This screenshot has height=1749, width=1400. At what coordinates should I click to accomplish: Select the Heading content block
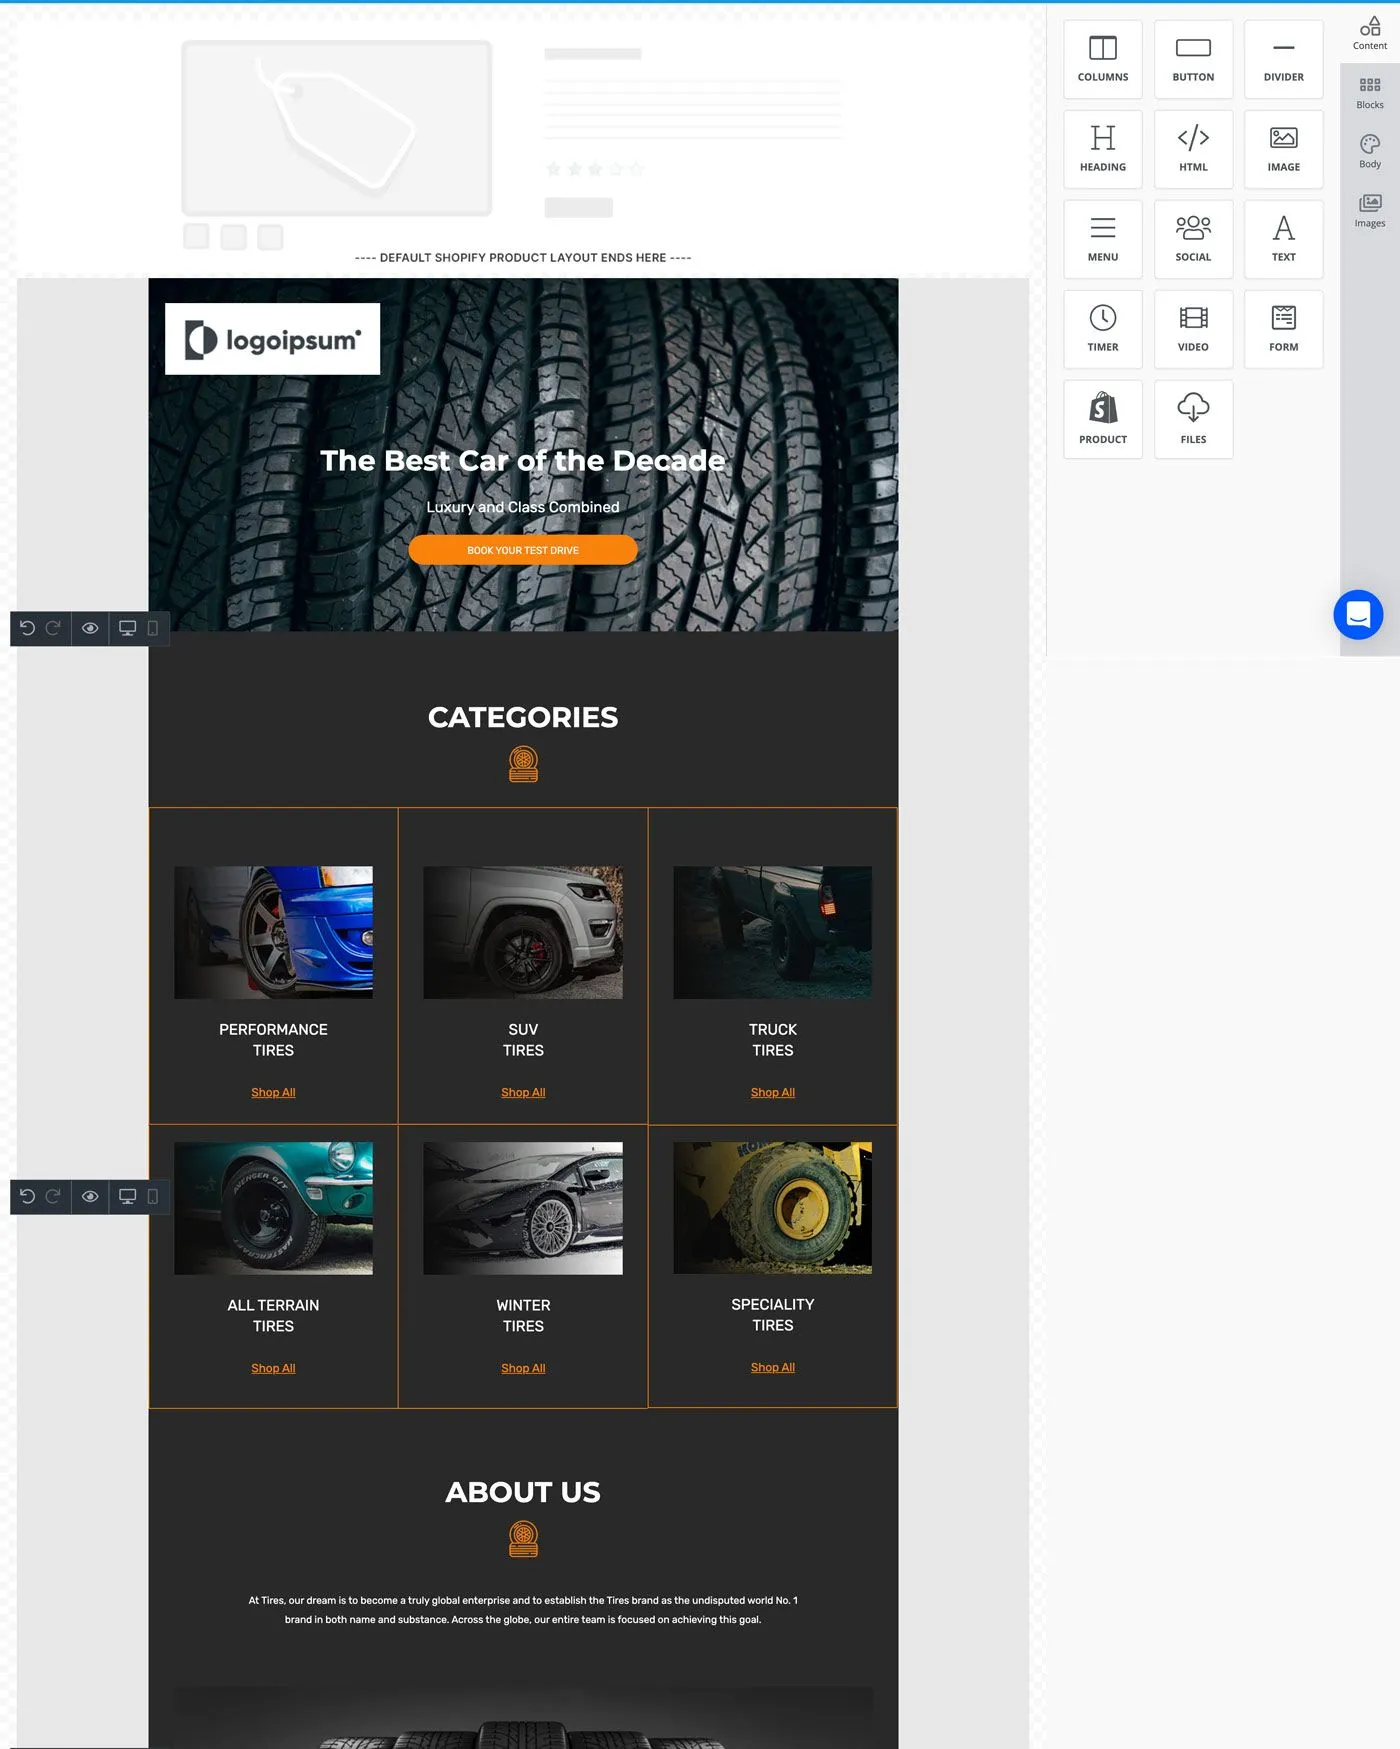pyautogui.click(x=1103, y=149)
